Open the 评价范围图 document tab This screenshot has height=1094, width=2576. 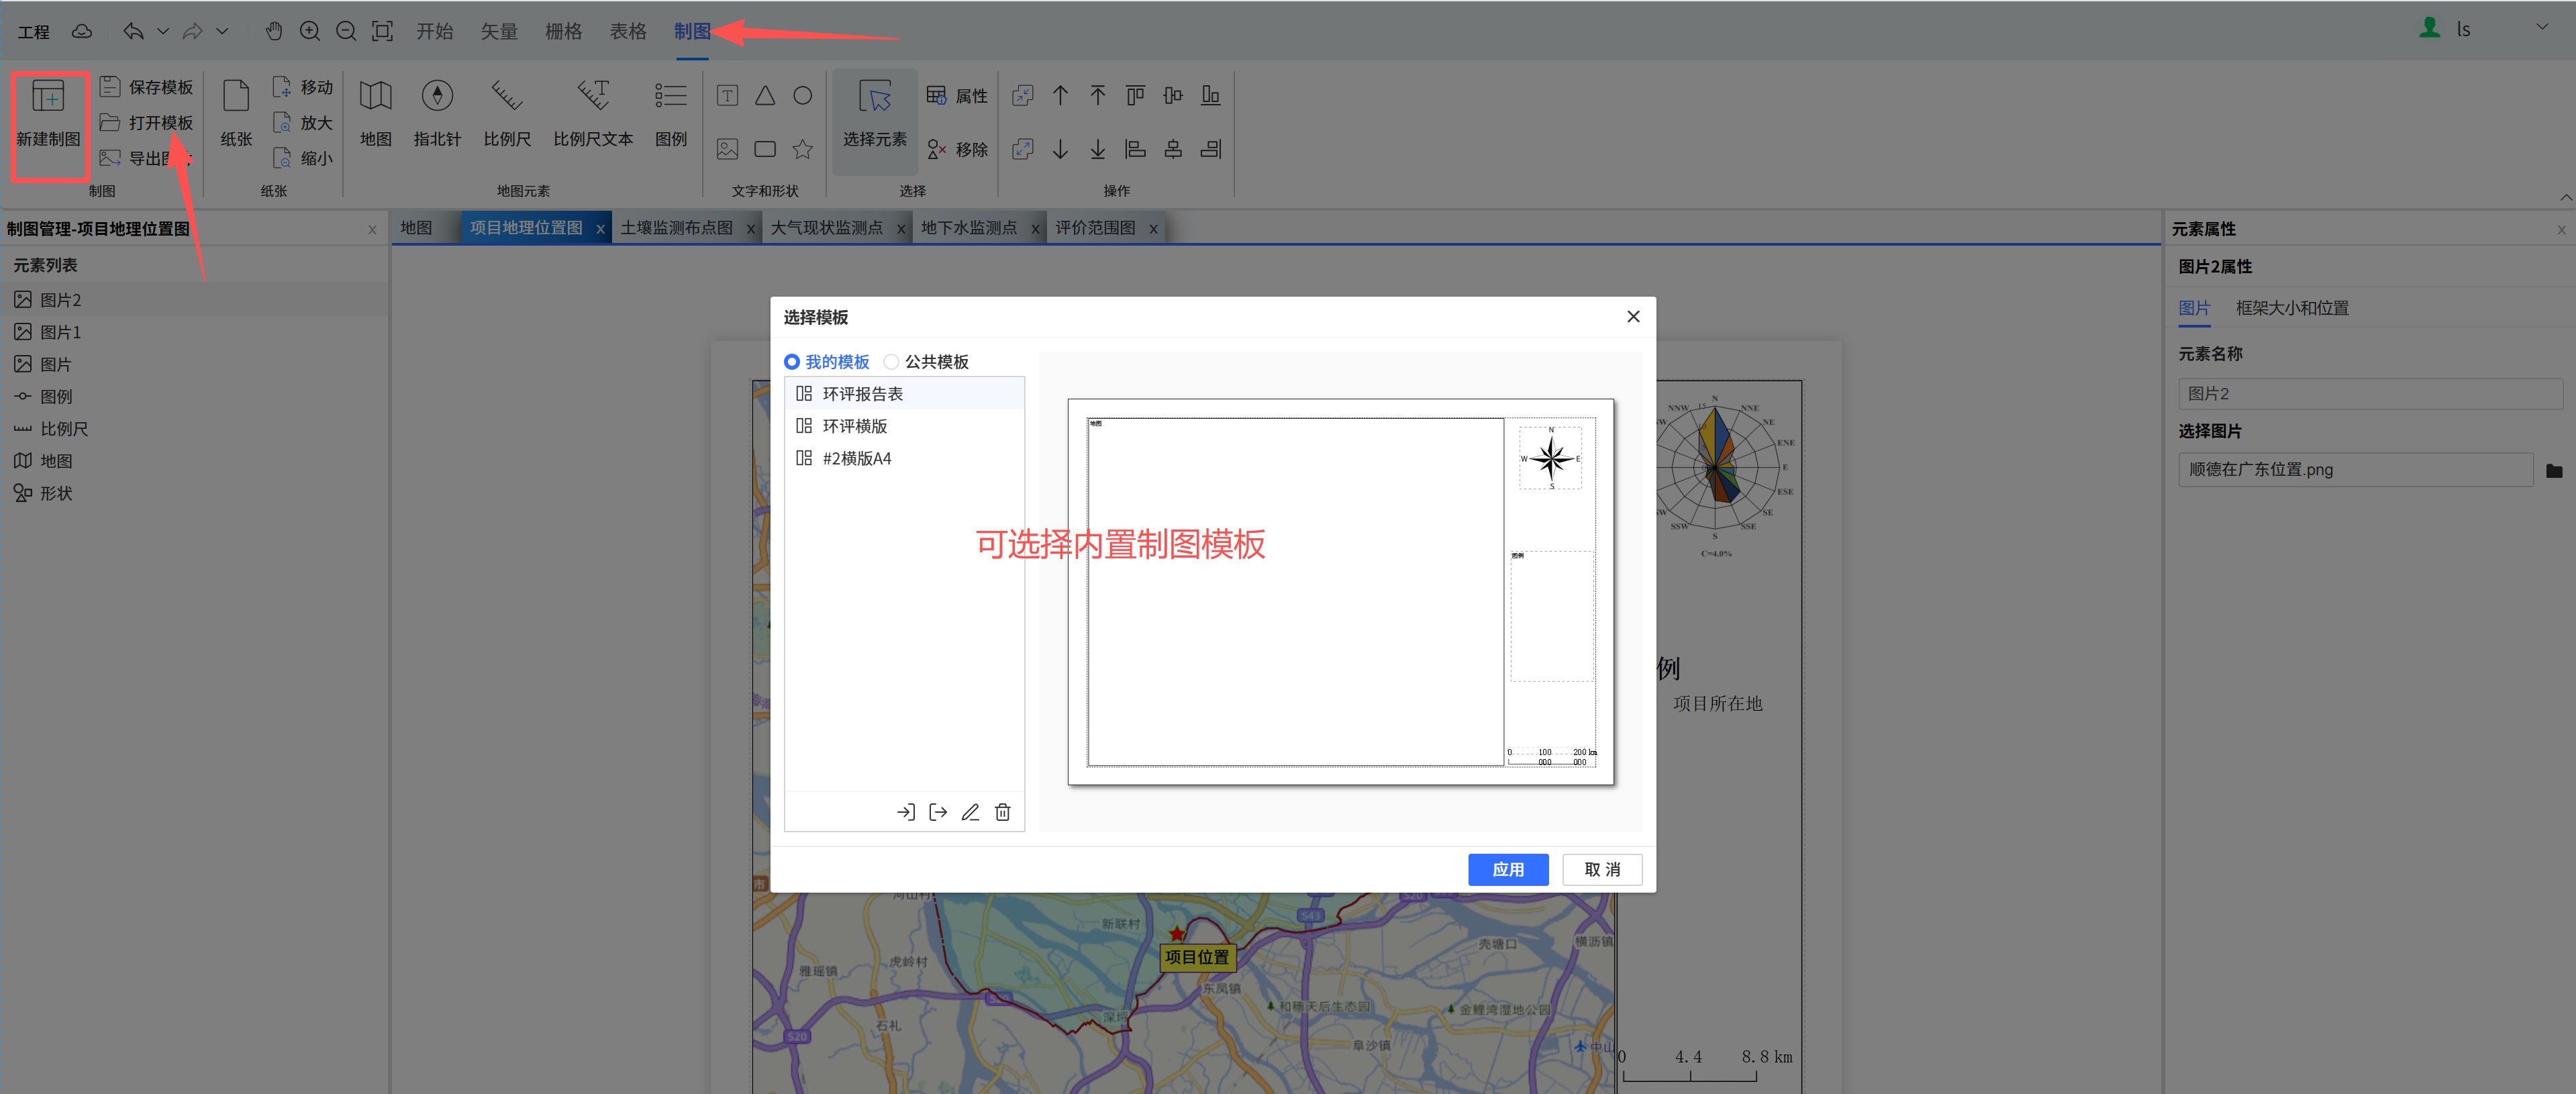[1096, 228]
